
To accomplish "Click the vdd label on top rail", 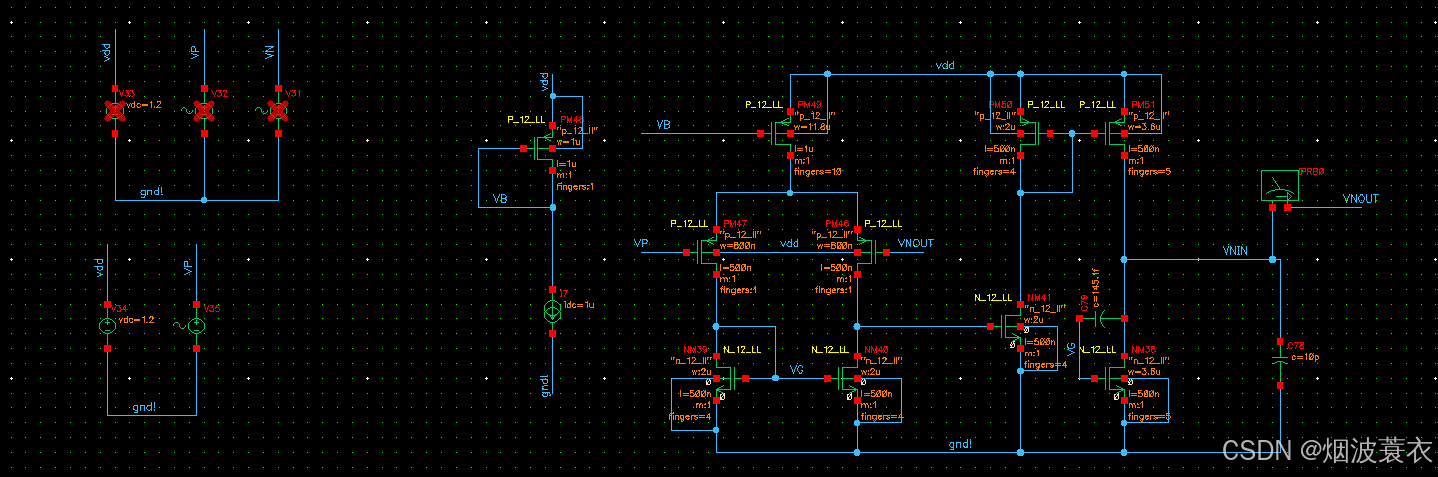I will pos(945,65).
